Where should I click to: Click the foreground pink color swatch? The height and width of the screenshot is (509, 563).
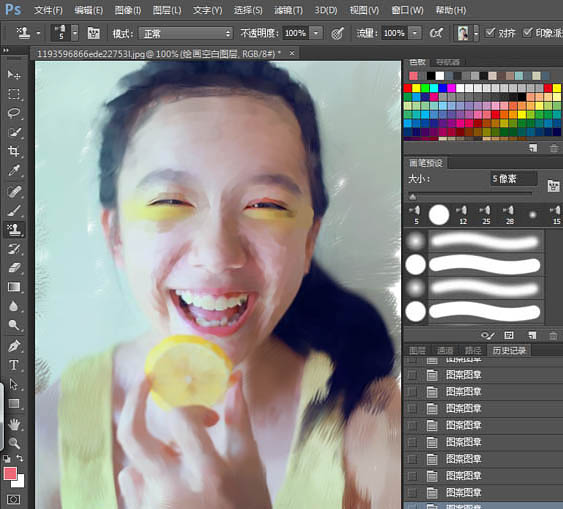pos(10,474)
